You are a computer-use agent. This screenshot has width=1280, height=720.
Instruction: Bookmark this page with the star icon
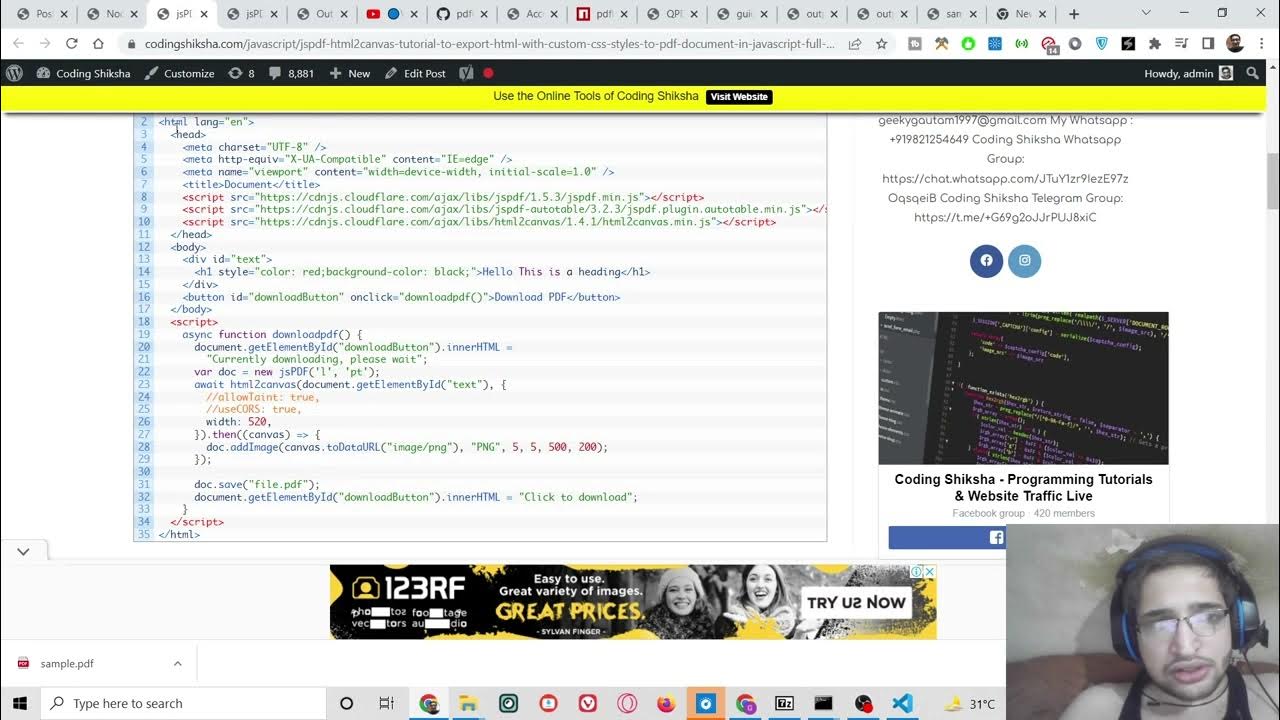tap(881, 44)
